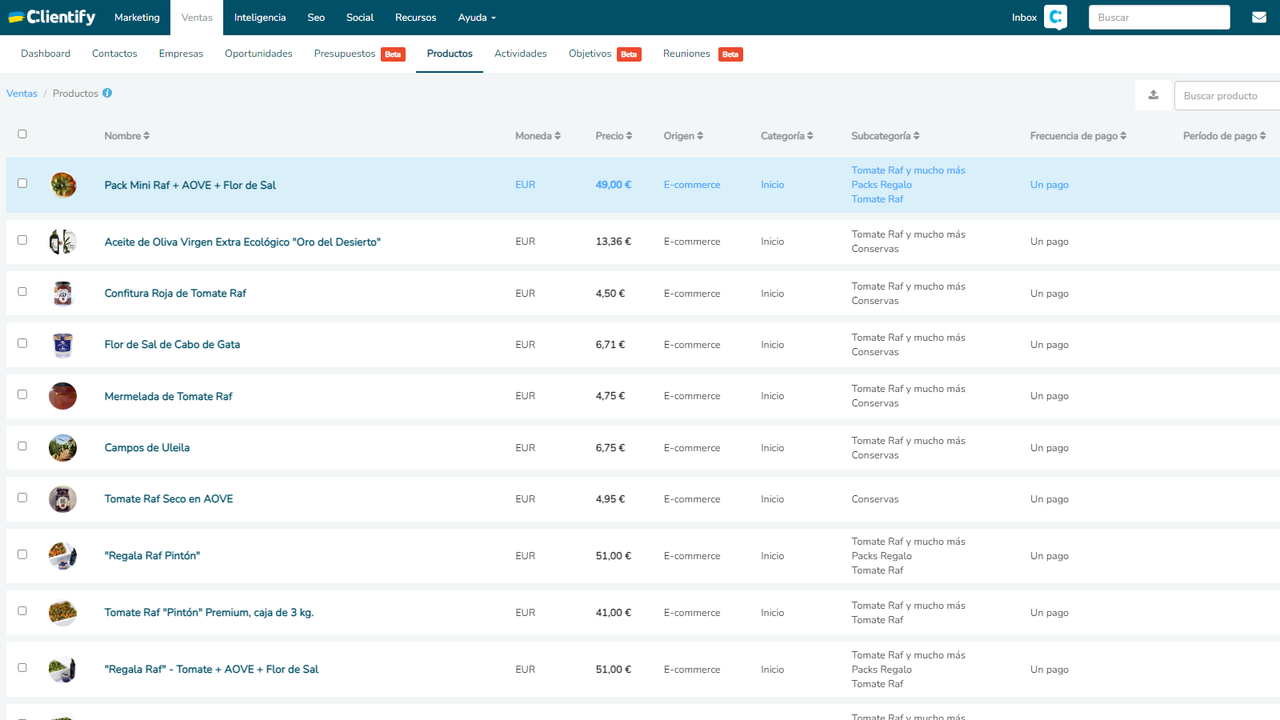Viewport: 1280px width, 720px height.
Task: Toggle the select-all products checkbox
Action: (x=22, y=134)
